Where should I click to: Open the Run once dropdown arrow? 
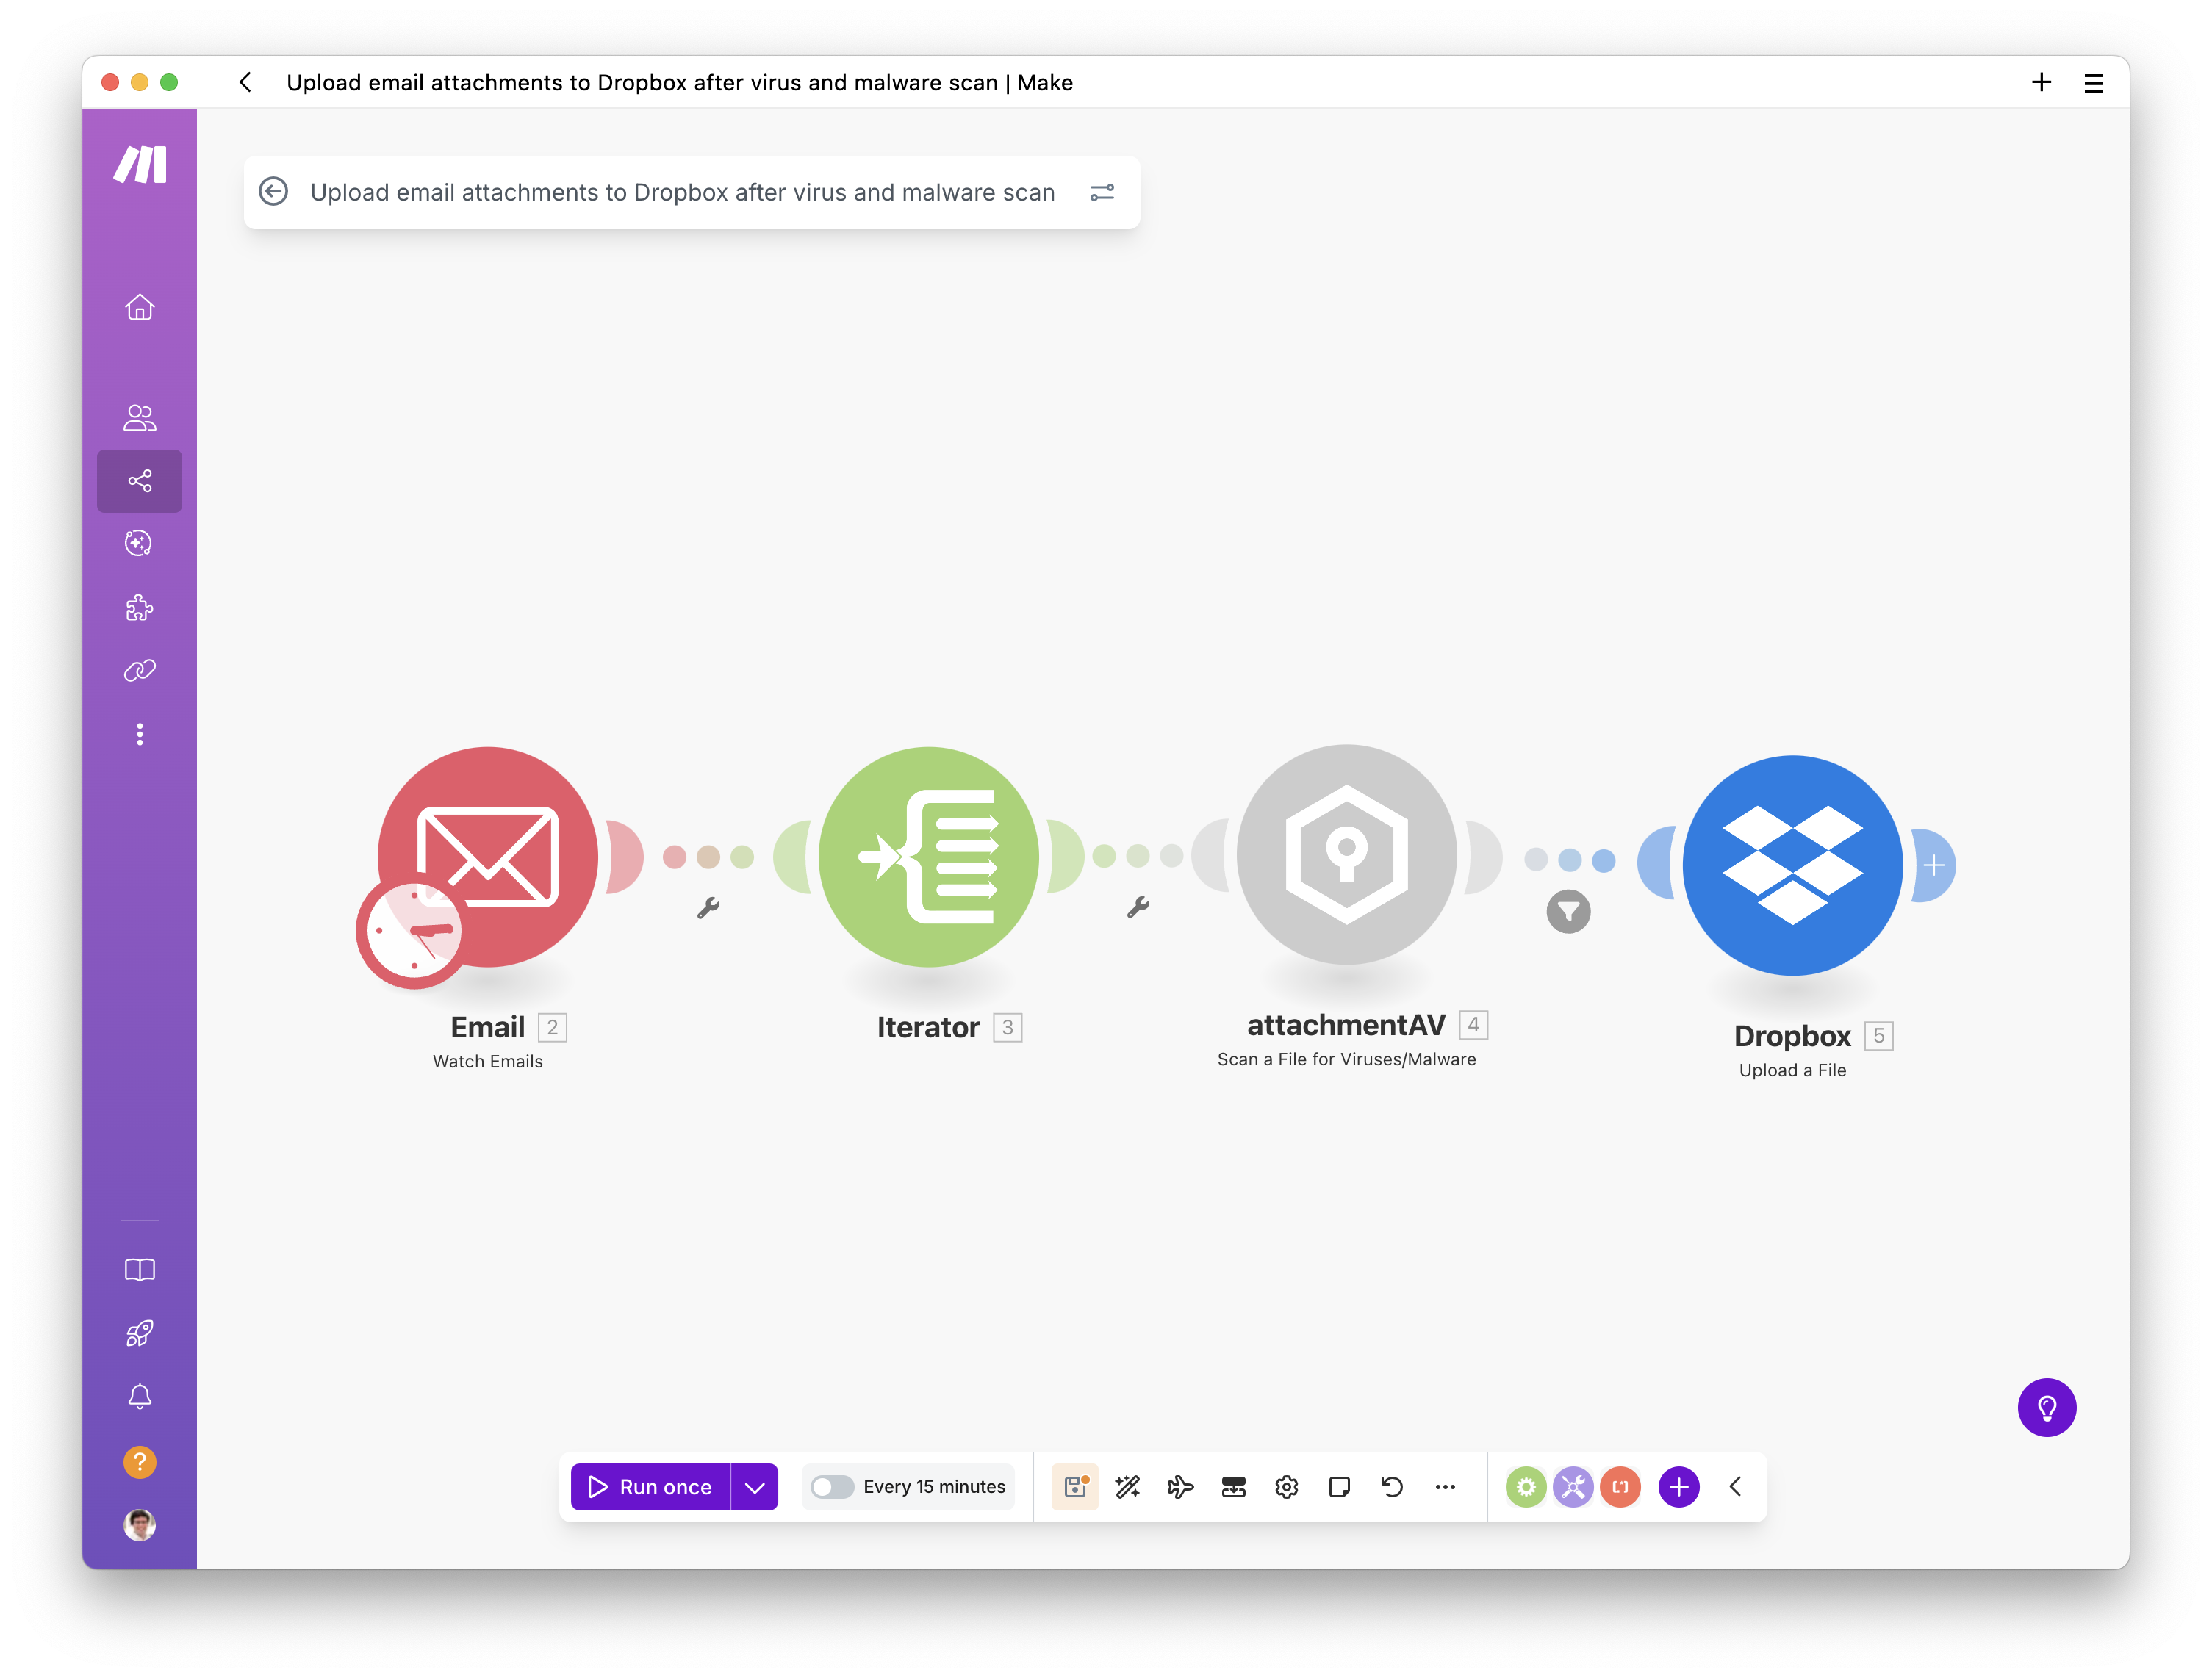coord(755,1487)
